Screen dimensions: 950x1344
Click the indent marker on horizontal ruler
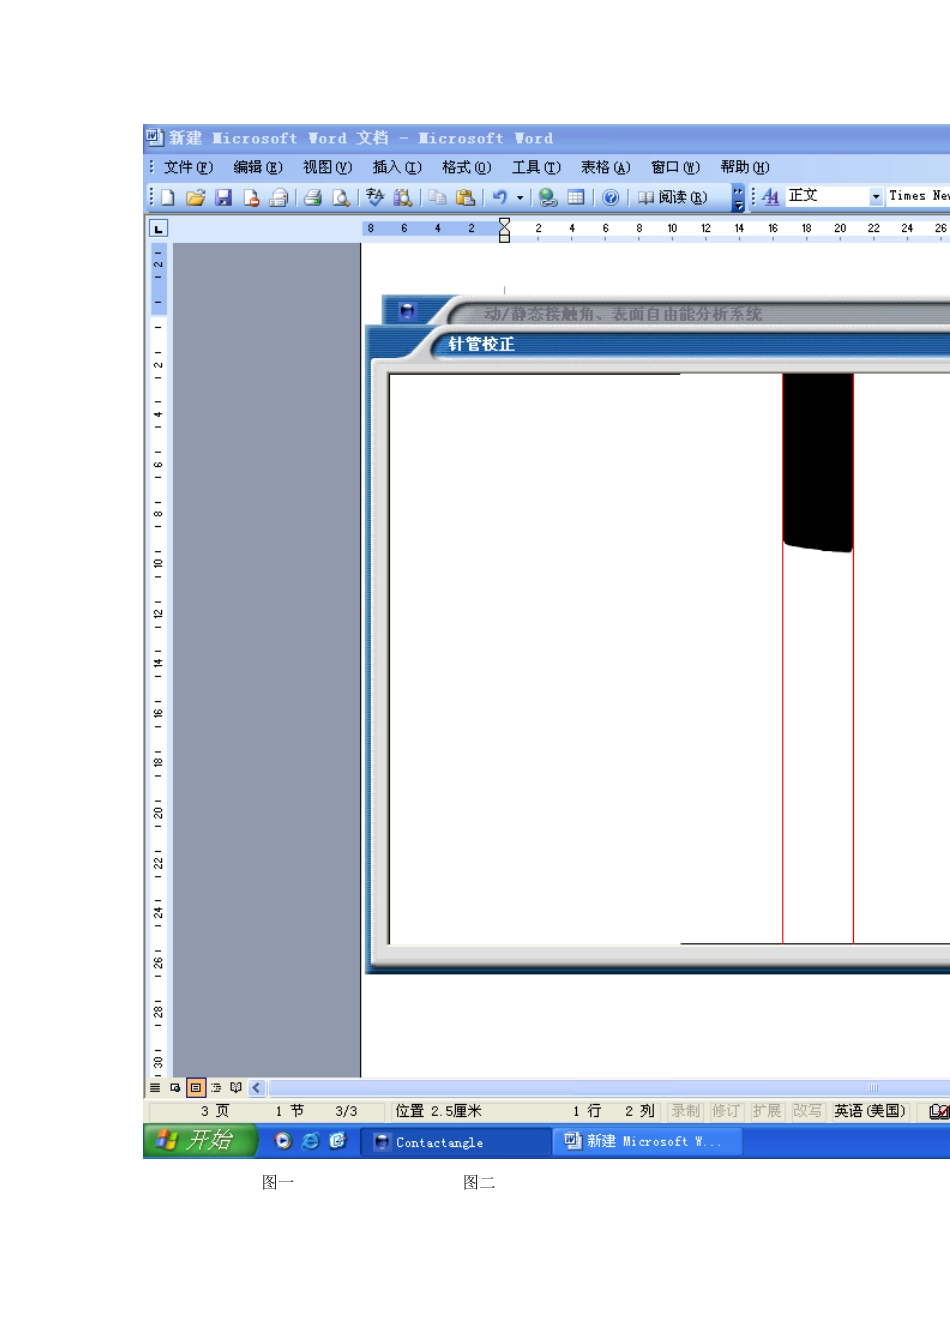click(505, 230)
